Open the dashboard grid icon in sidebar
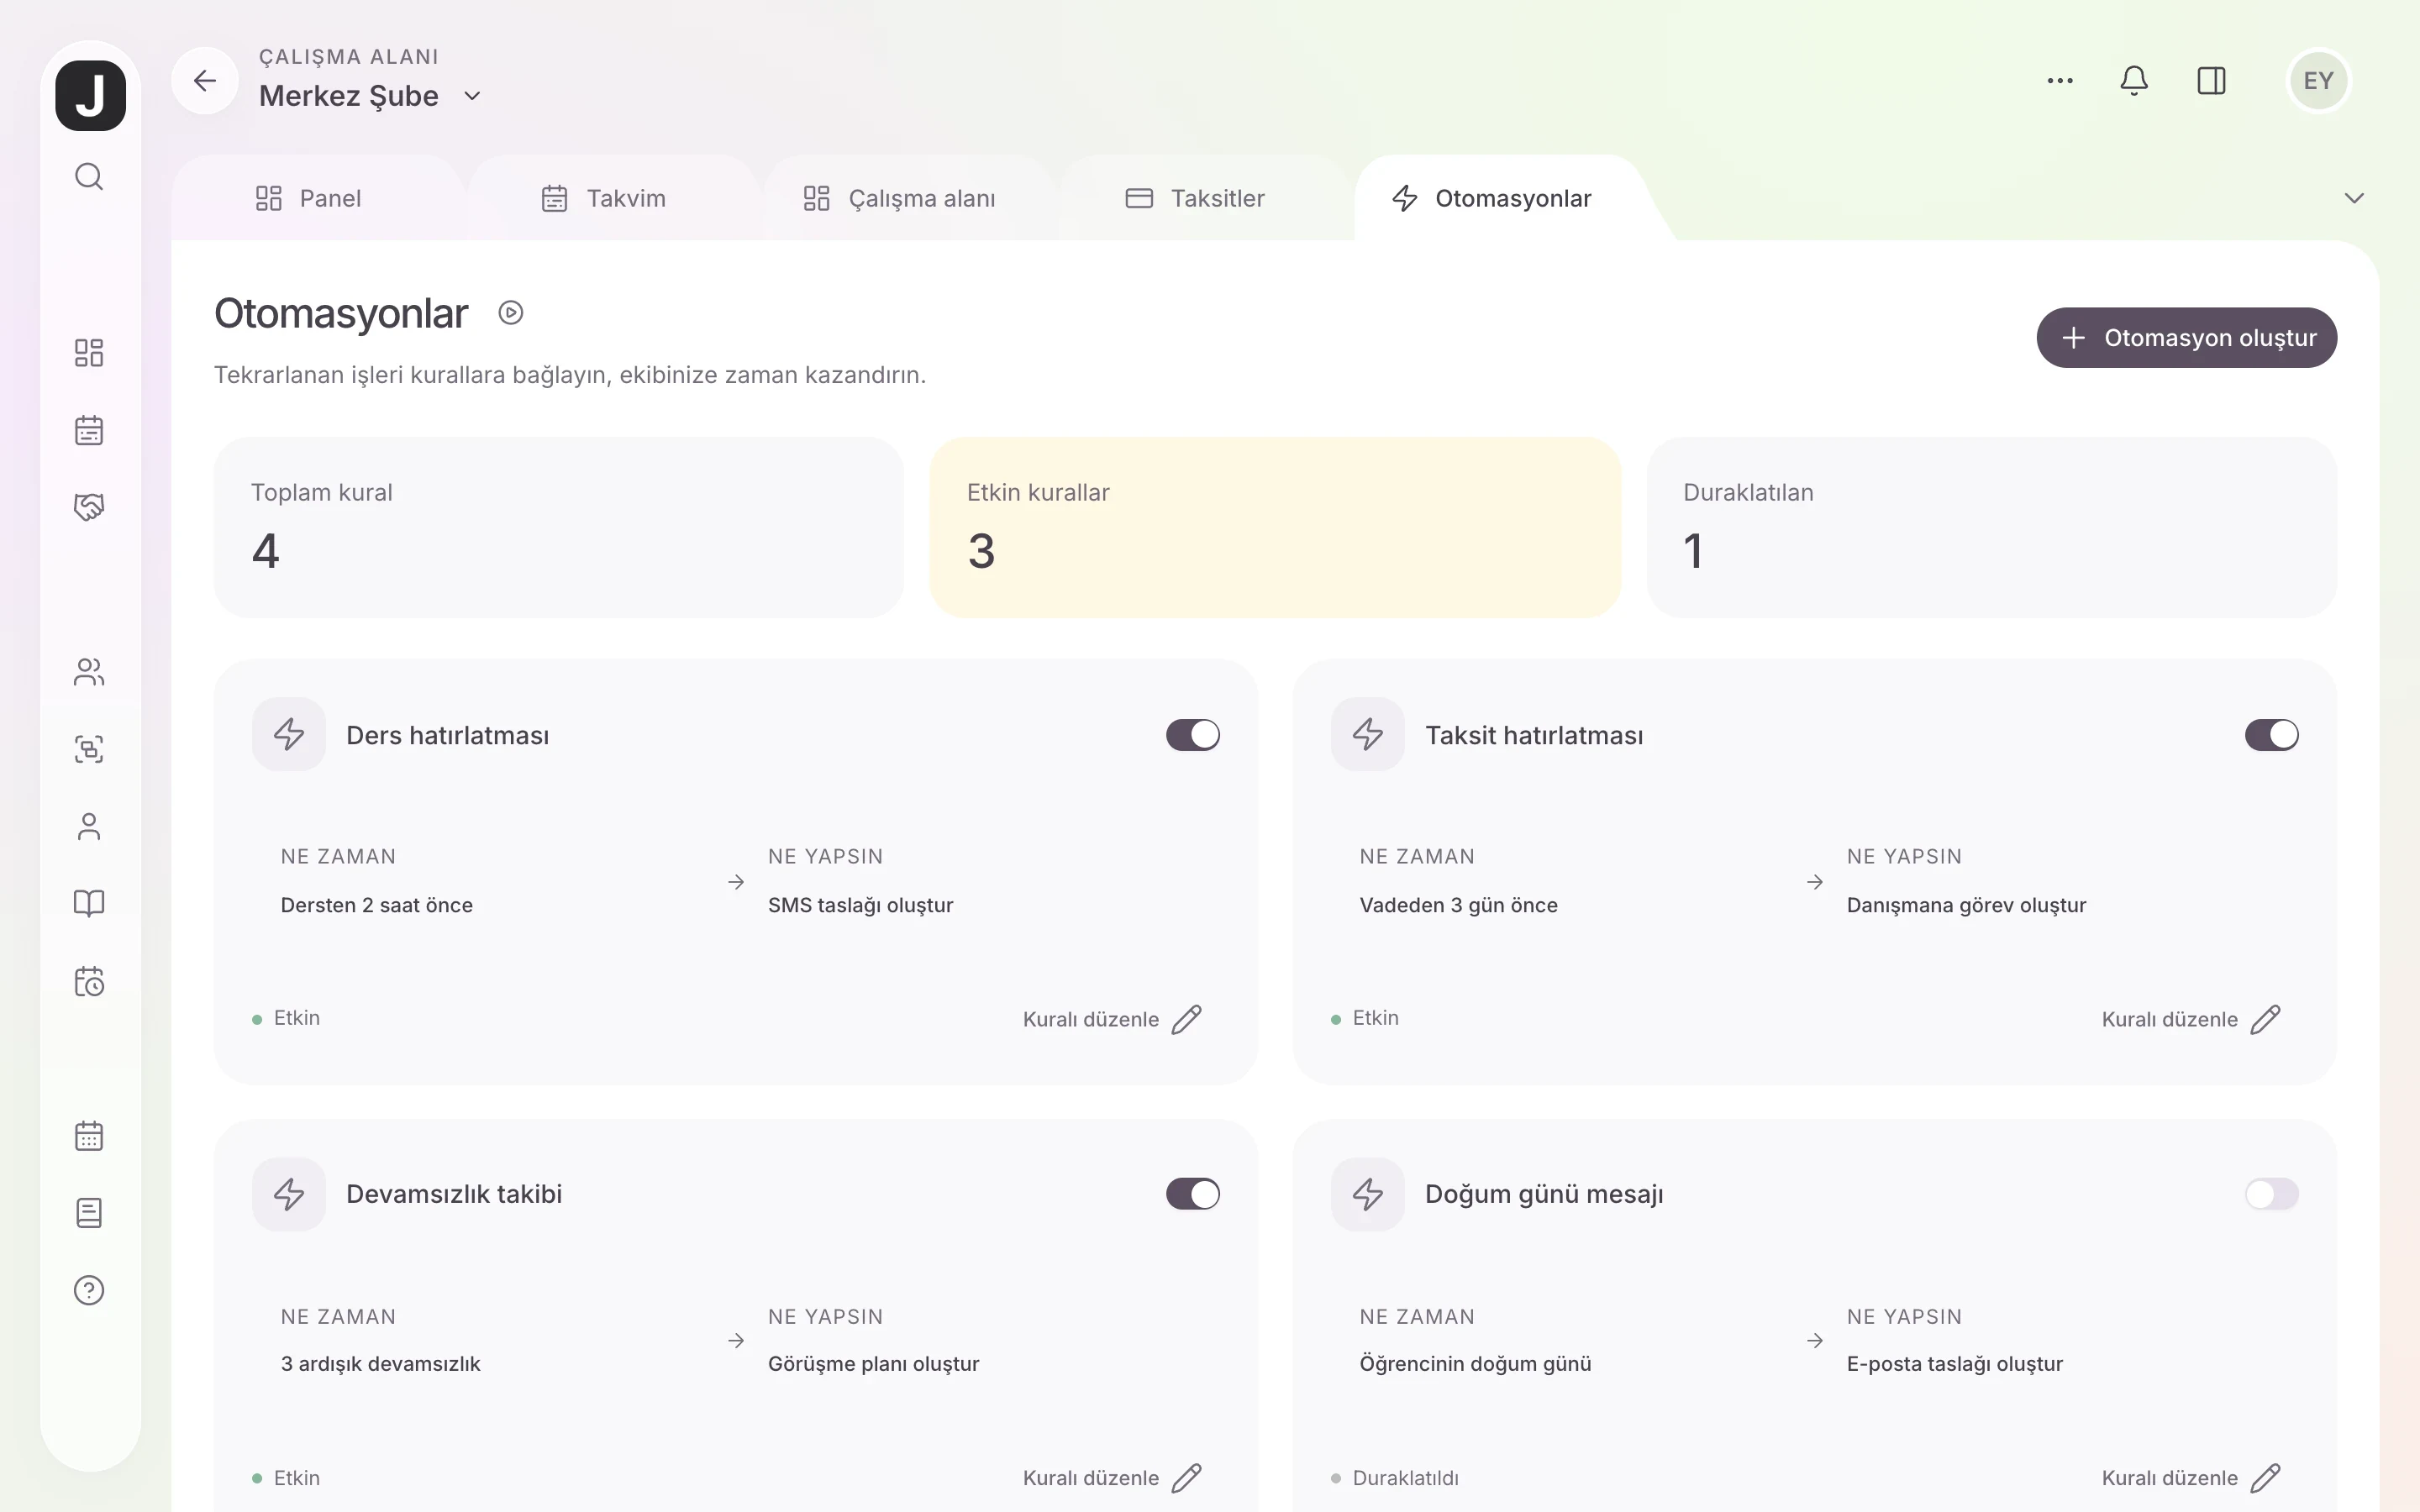Screen dimensions: 2420x1512 [x=89, y=353]
